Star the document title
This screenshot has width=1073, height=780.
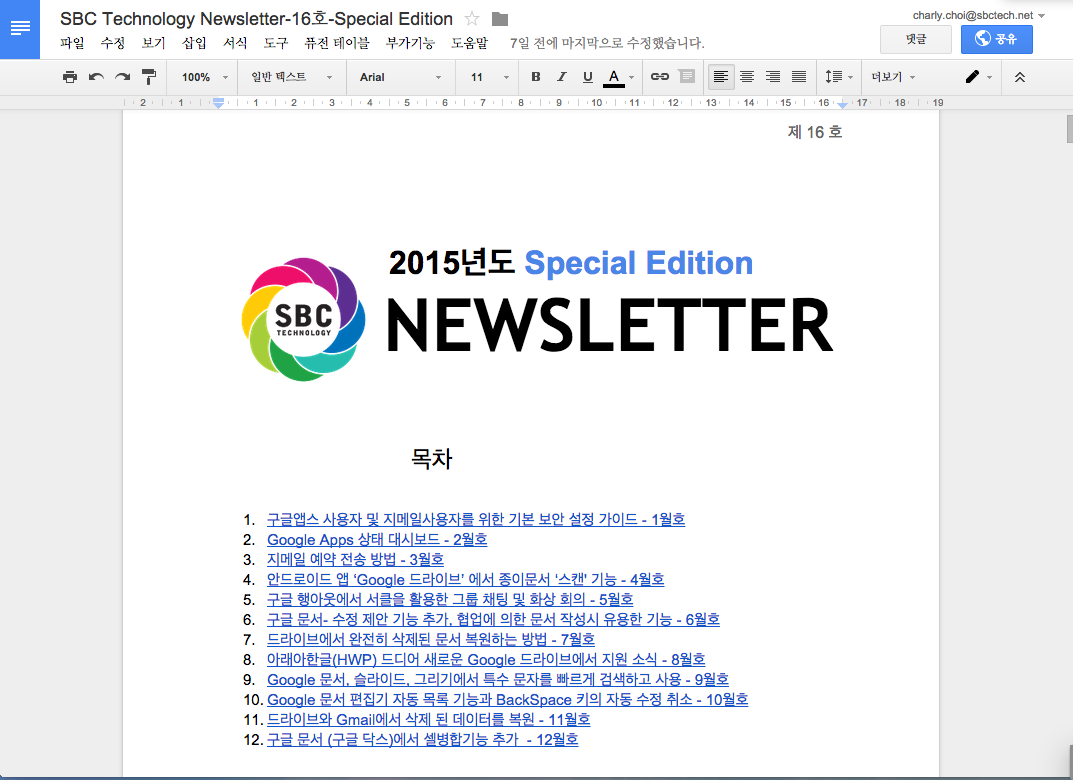coord(471,19)
